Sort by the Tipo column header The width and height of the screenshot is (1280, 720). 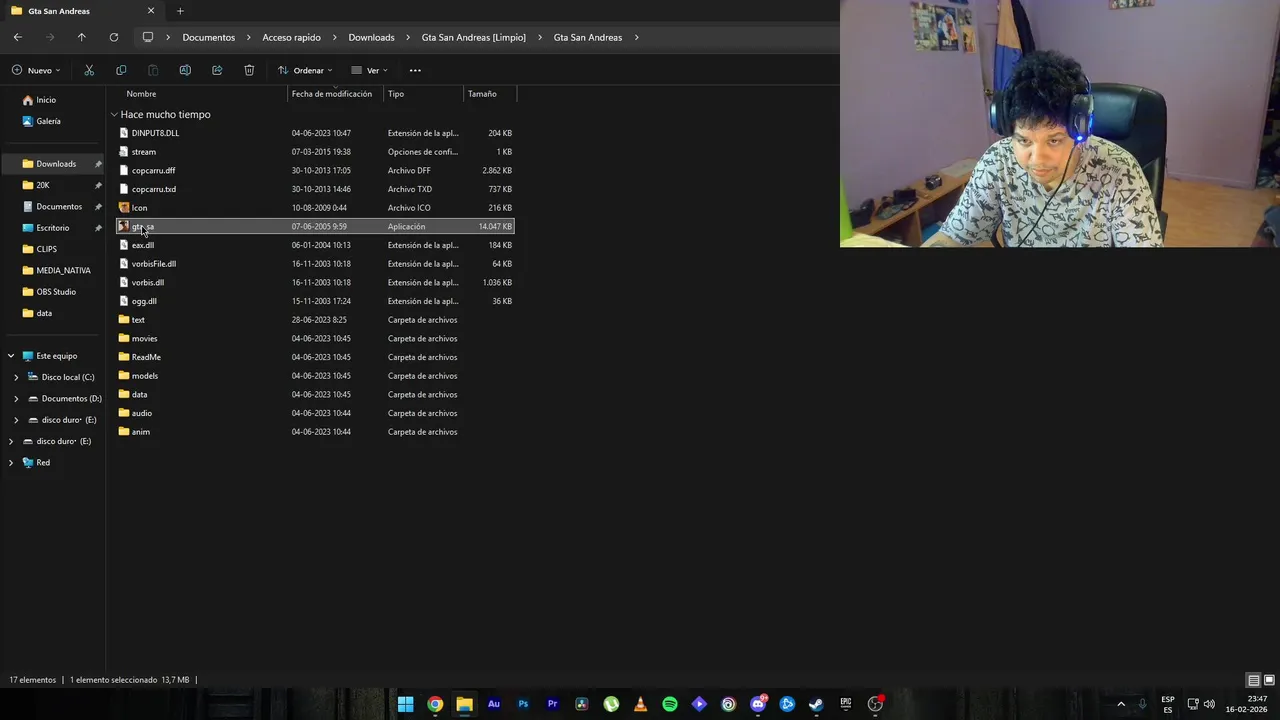[396, 94]
